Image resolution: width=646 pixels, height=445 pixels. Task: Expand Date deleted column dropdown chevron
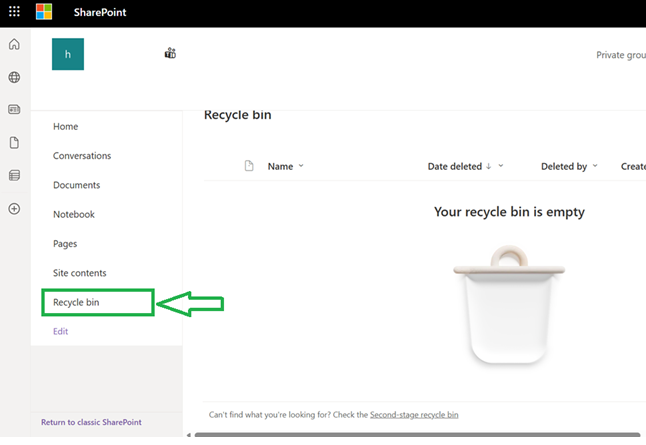pyautogui.click(x=501, y=166)
